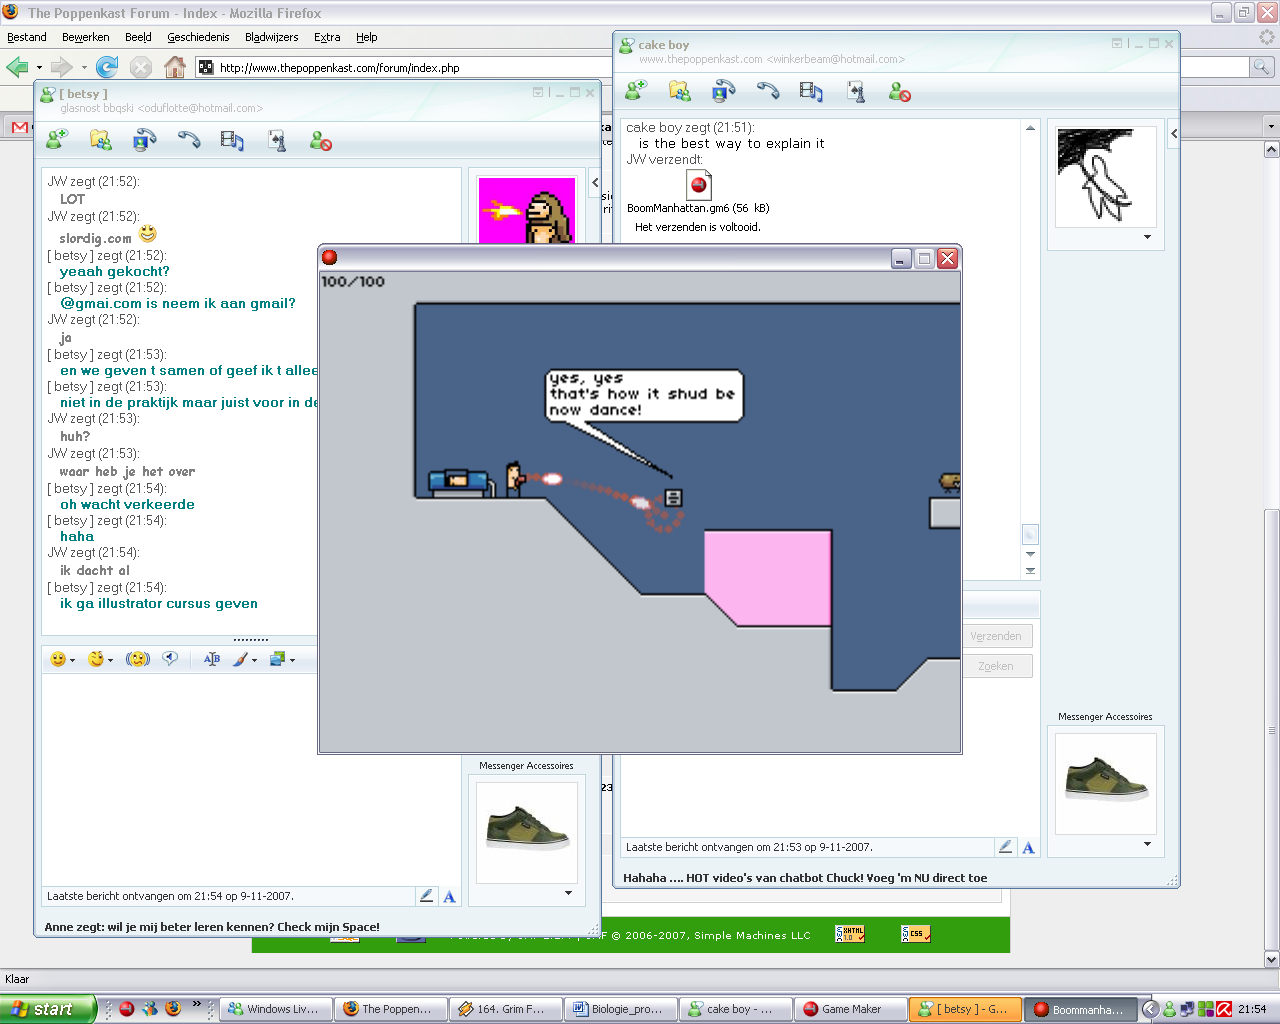Invite a contact in the betsy chat toolbar
The image size is (1280, 1024).
[57, 141]
